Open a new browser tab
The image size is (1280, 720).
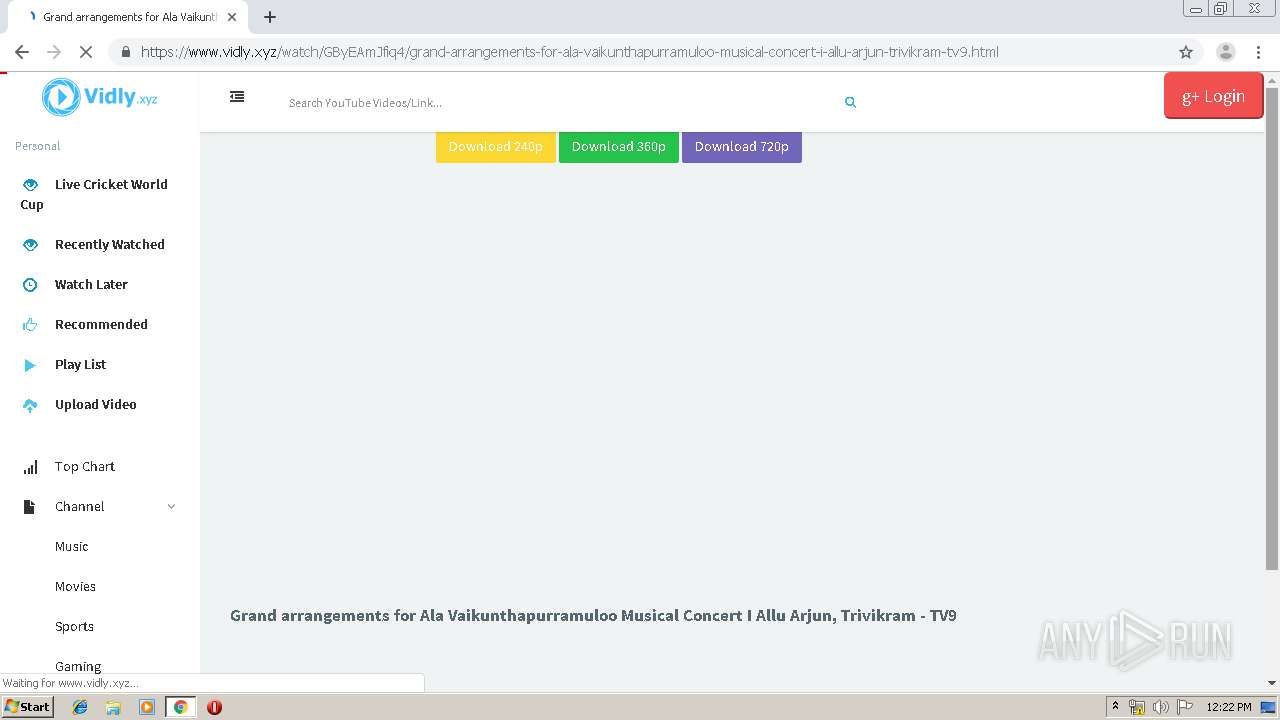pos(269,17)
